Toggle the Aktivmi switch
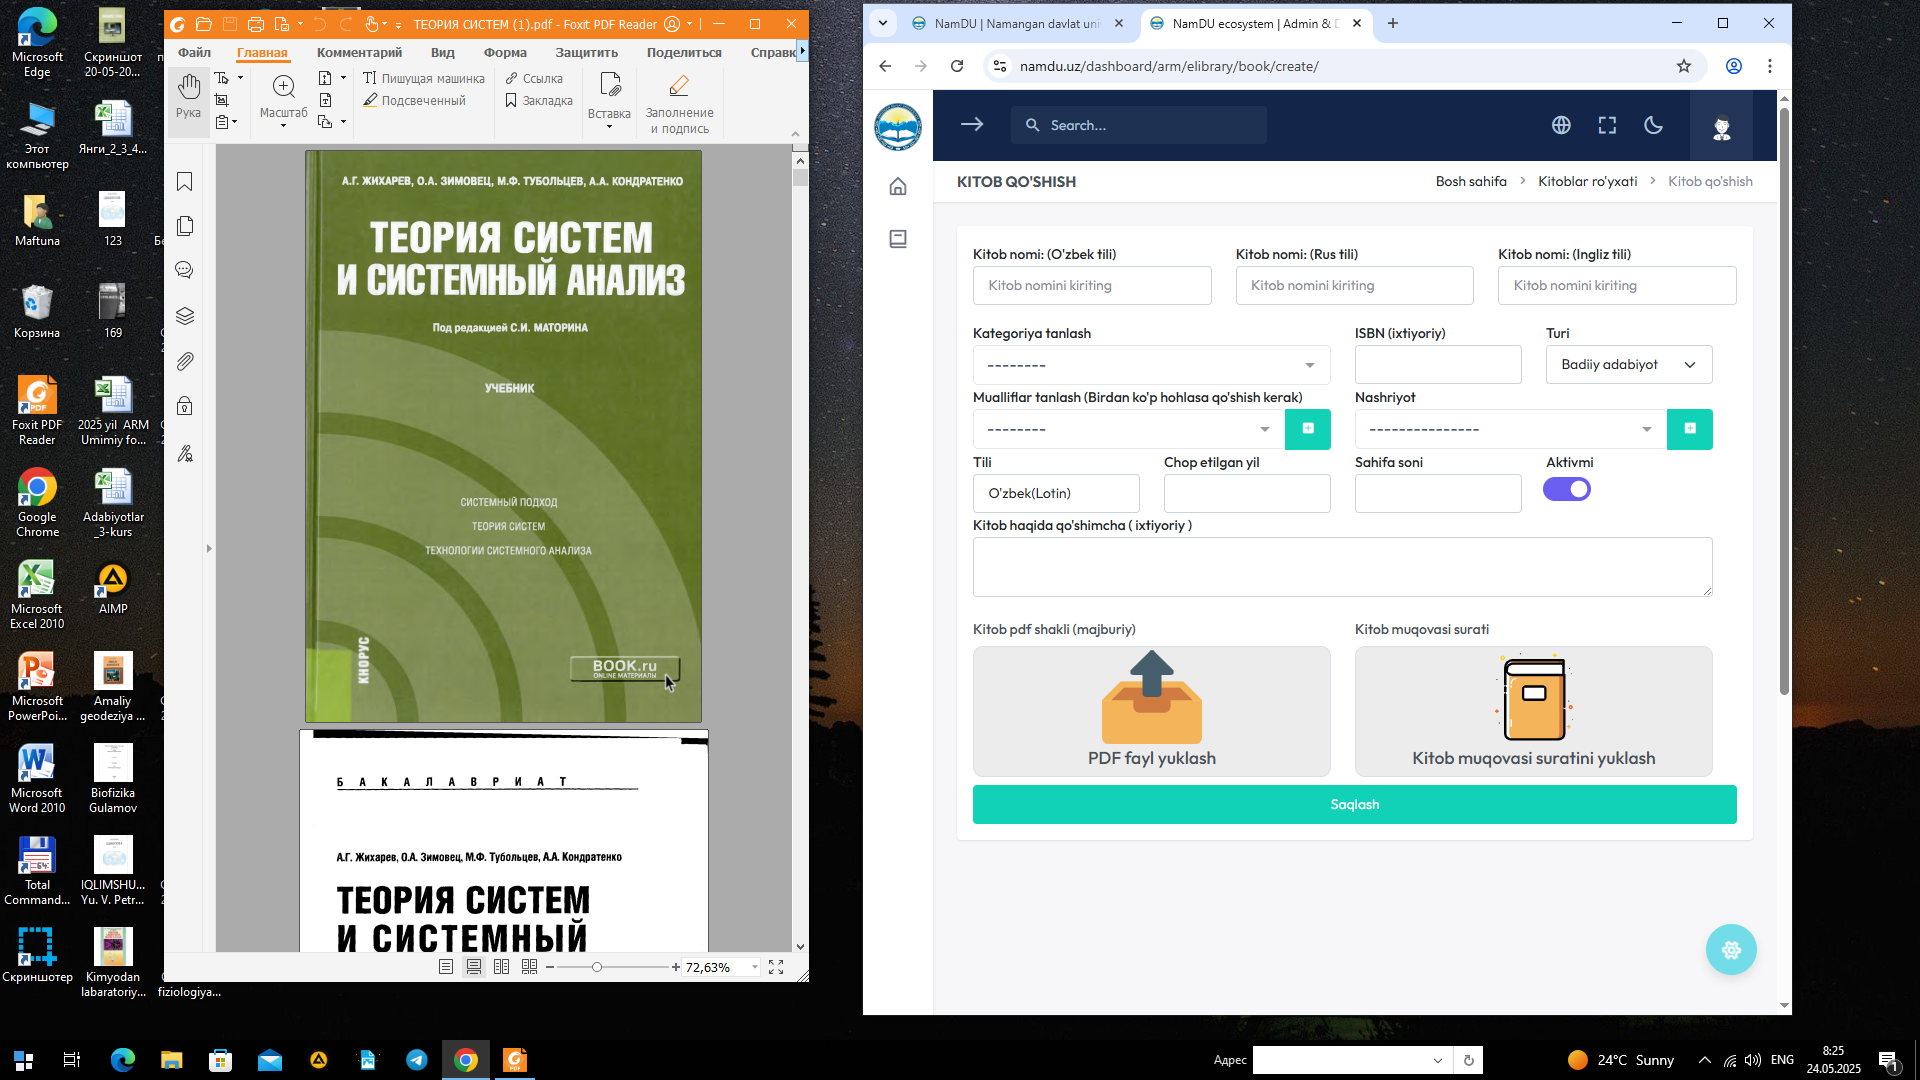The width and height of the screenshot is (1920, 1080). [x=1566, y=489]
